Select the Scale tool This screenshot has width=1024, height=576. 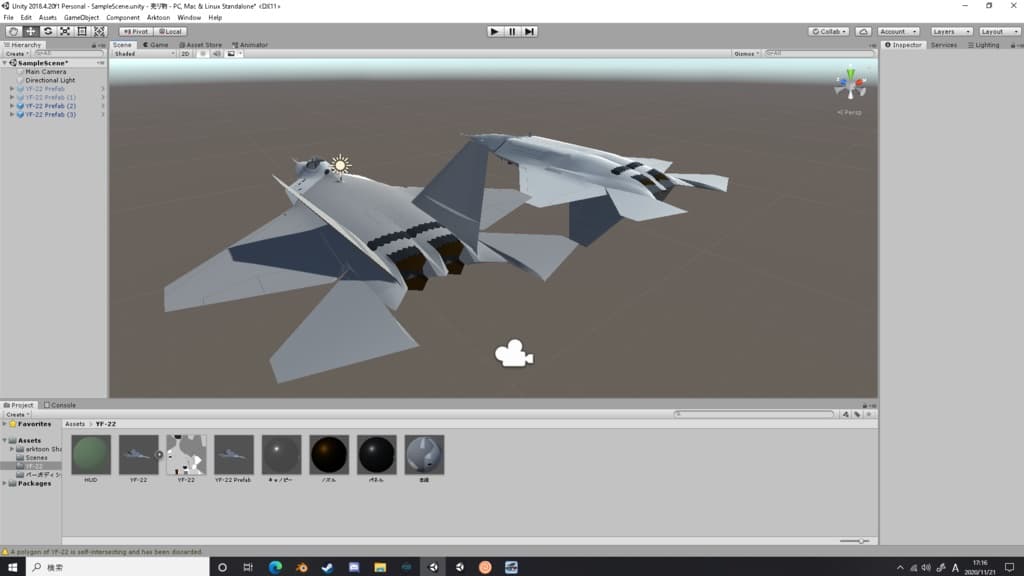tap(65, 31)
